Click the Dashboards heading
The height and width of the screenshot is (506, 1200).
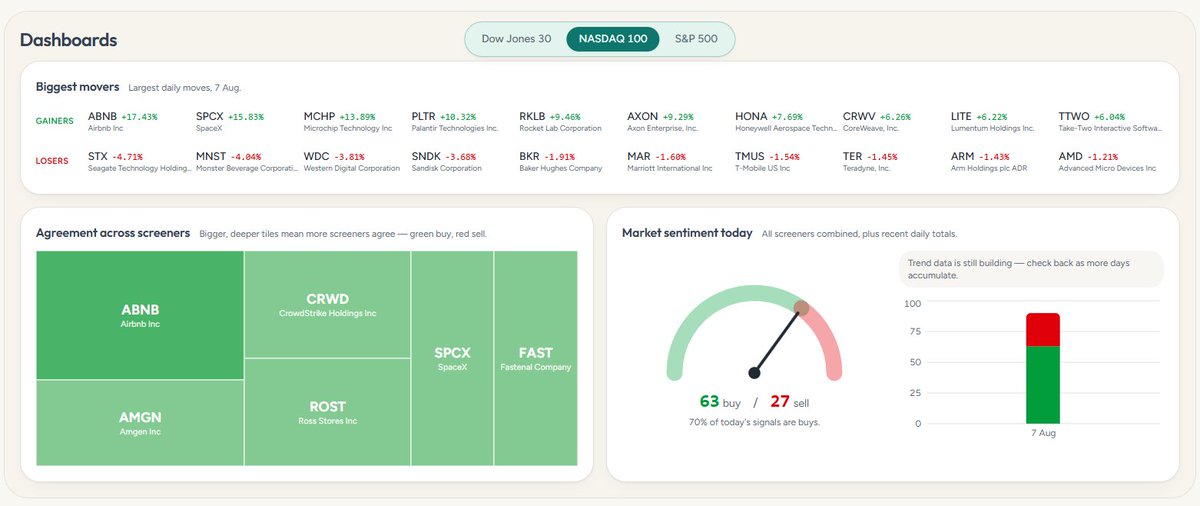[x=68, y=40]
